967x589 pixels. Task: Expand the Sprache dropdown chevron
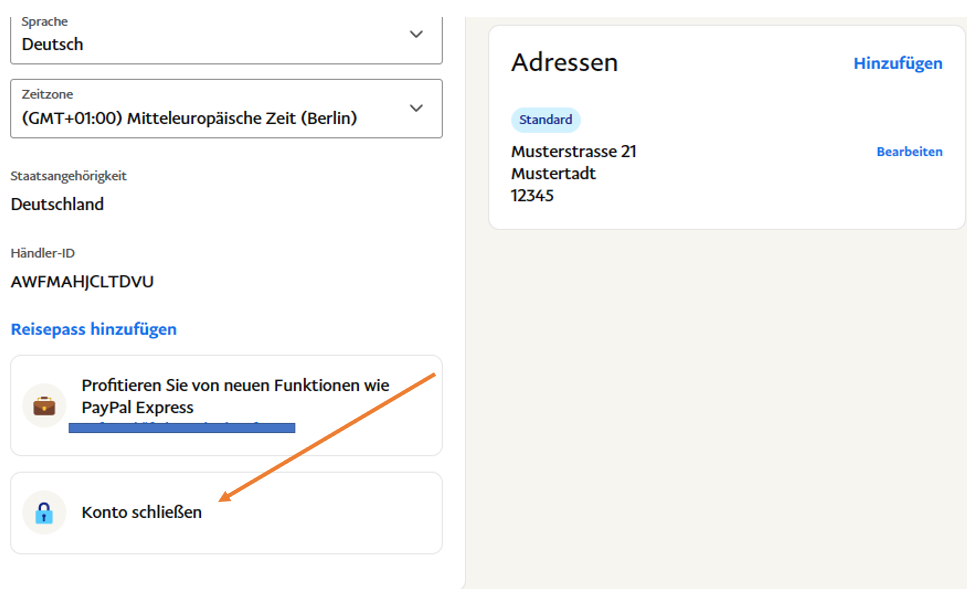[416, 34]
